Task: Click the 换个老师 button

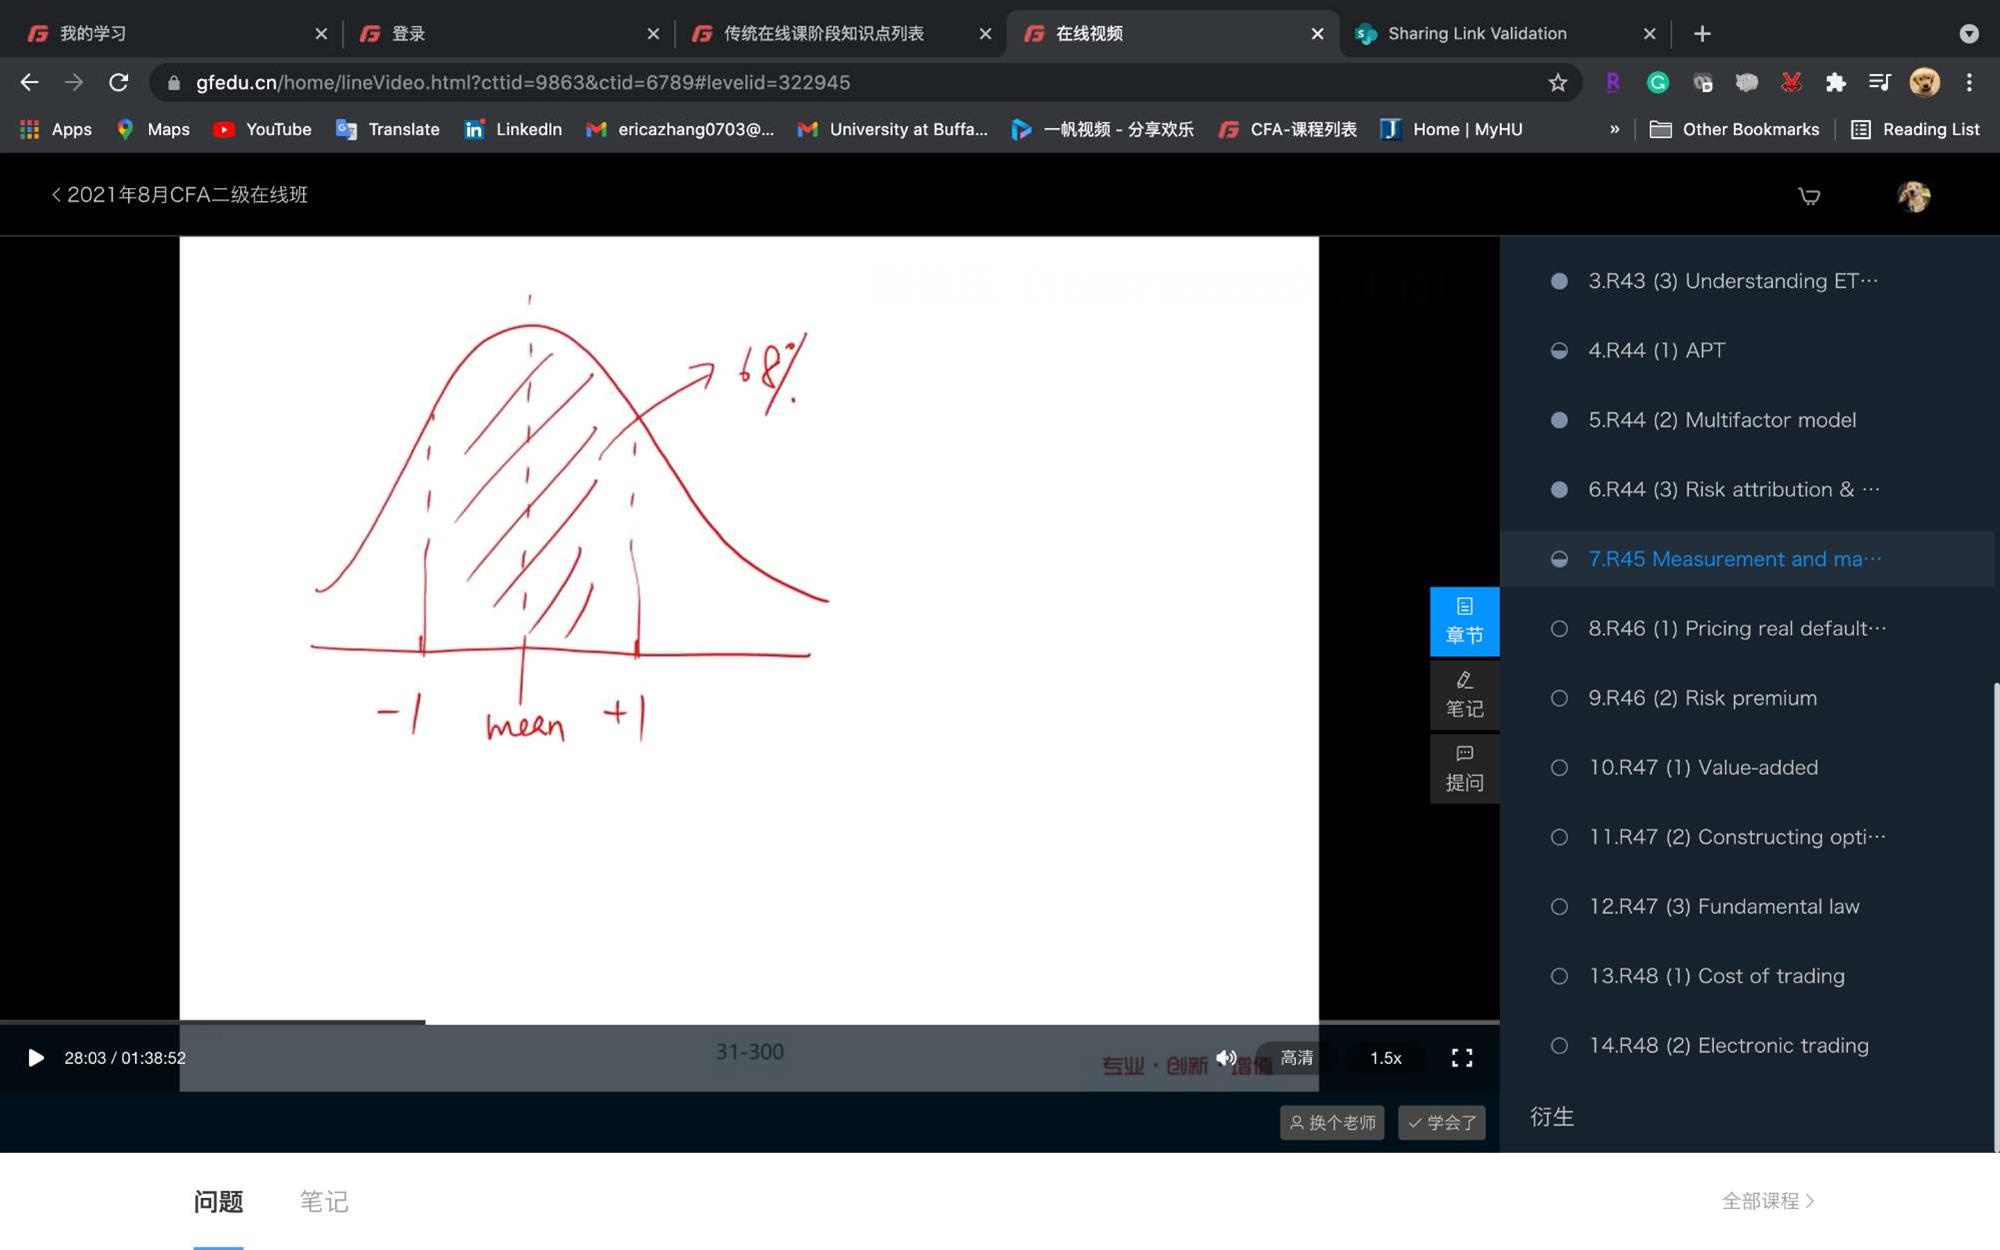Action: [x=1331, y=1122]
